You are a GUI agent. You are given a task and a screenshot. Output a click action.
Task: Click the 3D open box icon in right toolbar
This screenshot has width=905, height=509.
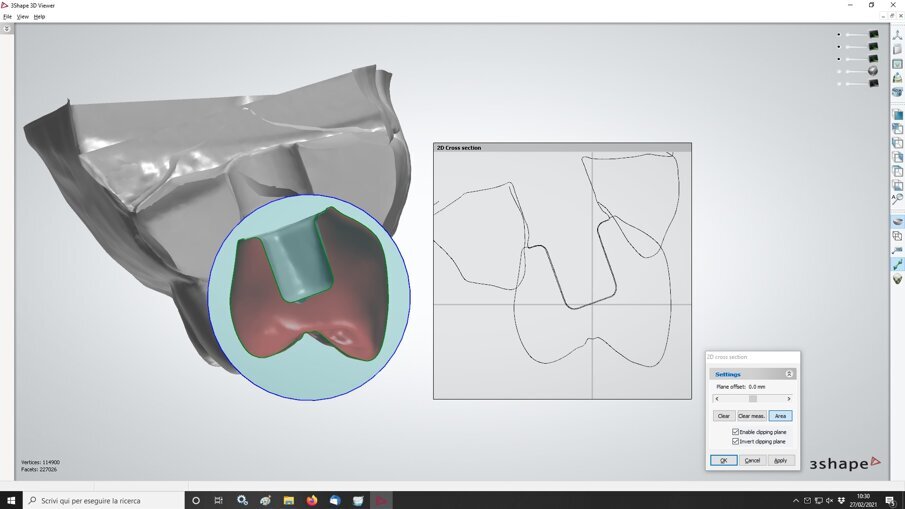897,92
